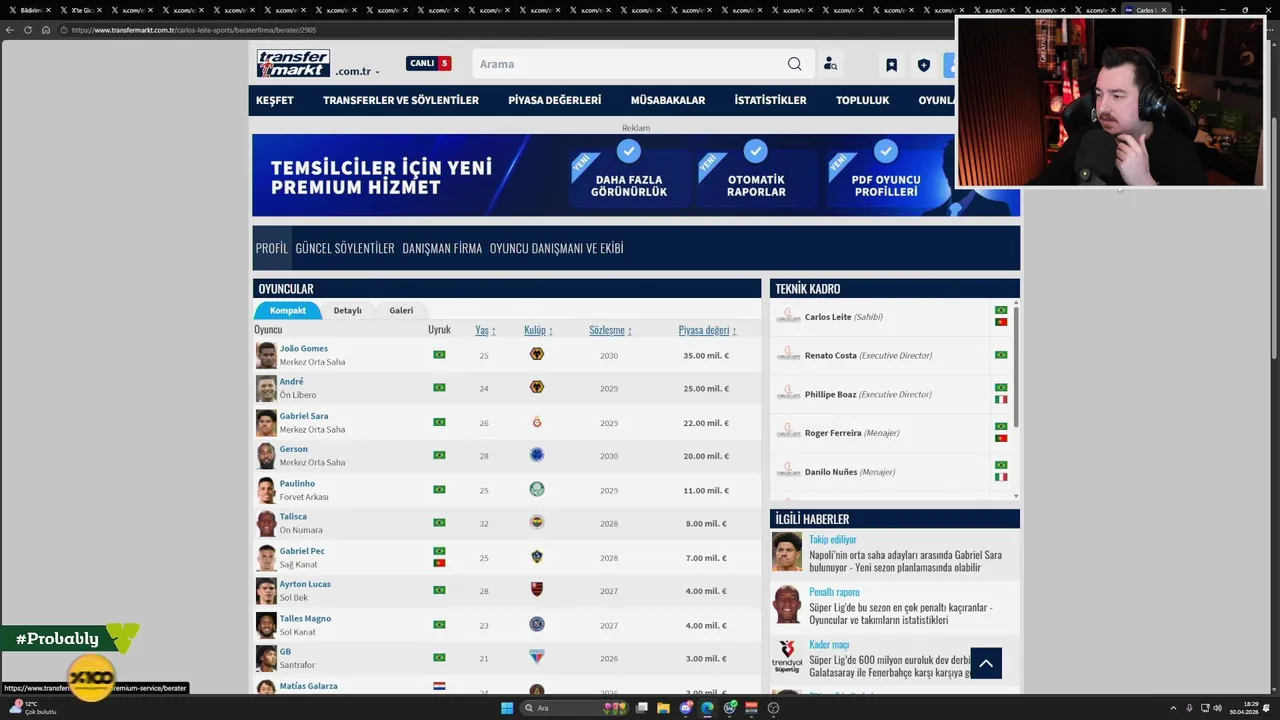This screenshot has height=720, width=1280.
Task: Open Talisca player profile link
Action: point(293,517)
